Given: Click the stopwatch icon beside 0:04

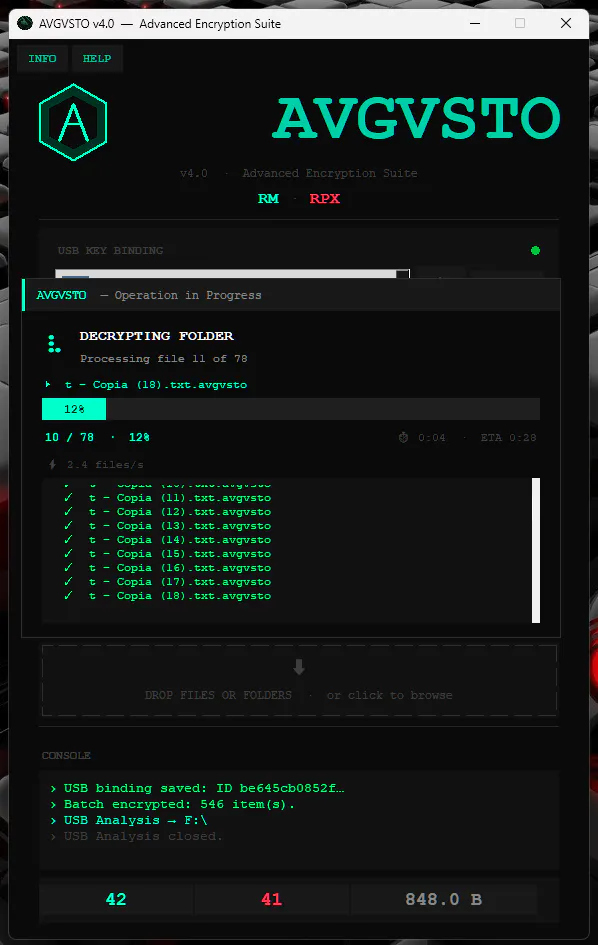Looking at the screenshot, I should (403, 438).
